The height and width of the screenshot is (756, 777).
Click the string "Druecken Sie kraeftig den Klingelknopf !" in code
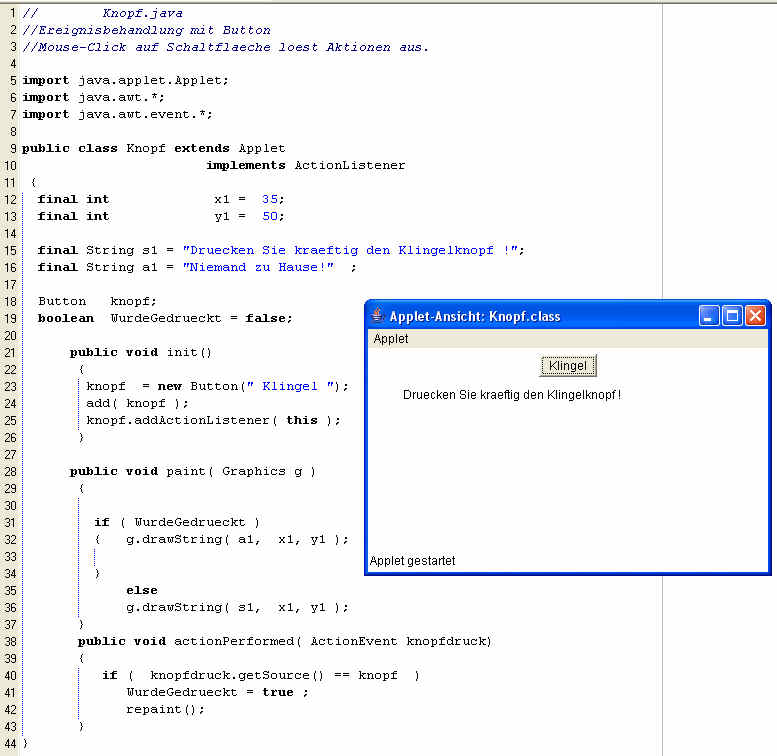[351, 250]
